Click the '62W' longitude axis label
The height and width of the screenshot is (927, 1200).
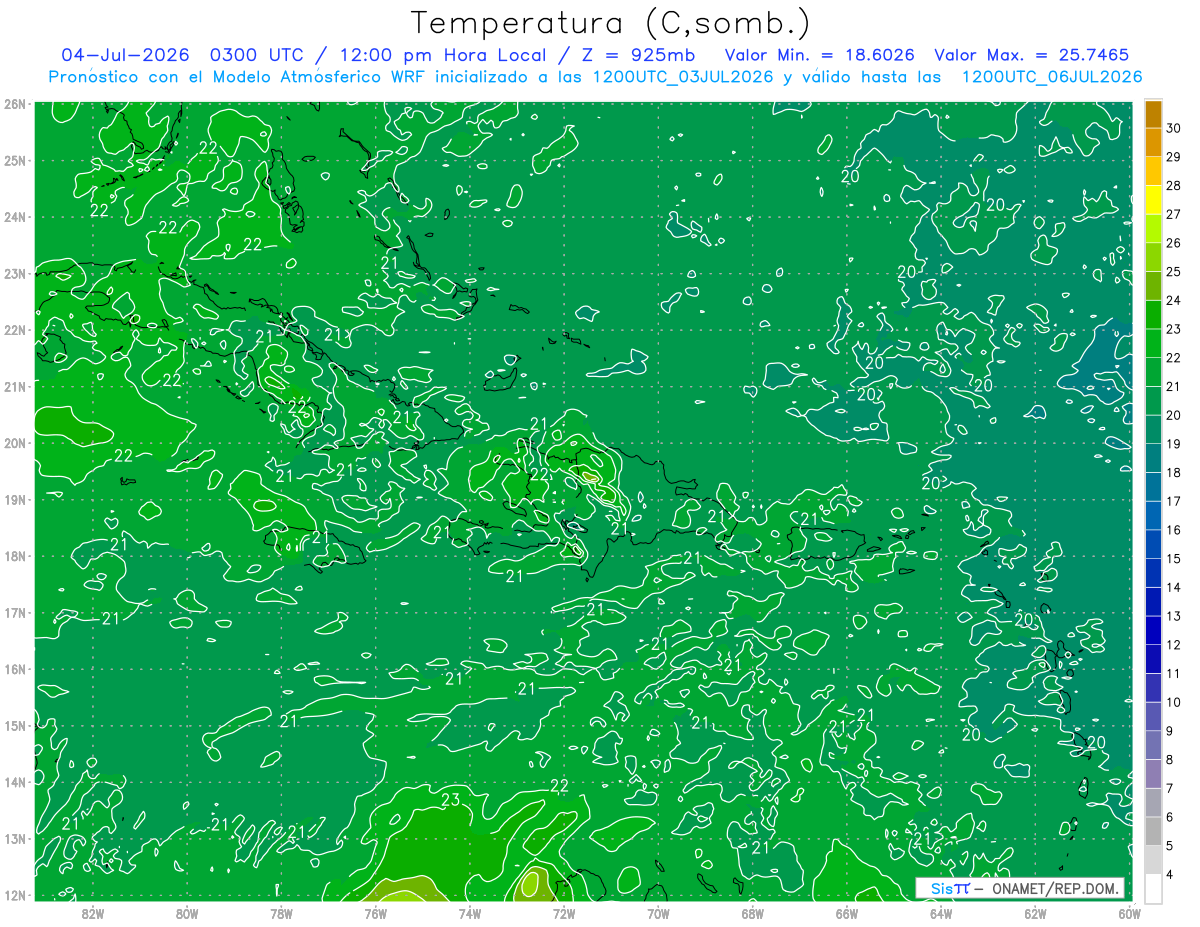[x=1035, y=914]
